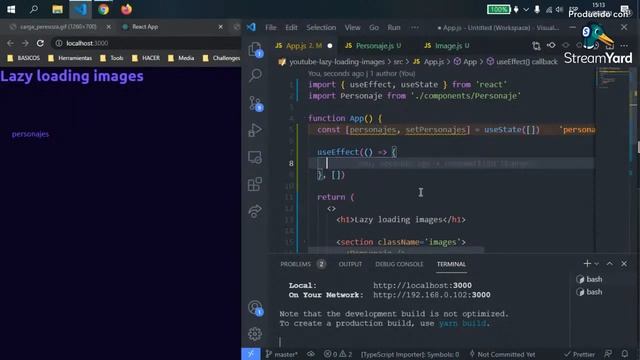
Task: Switch to the TERMINAL panel tab
Action: click(x=451, y=264)
